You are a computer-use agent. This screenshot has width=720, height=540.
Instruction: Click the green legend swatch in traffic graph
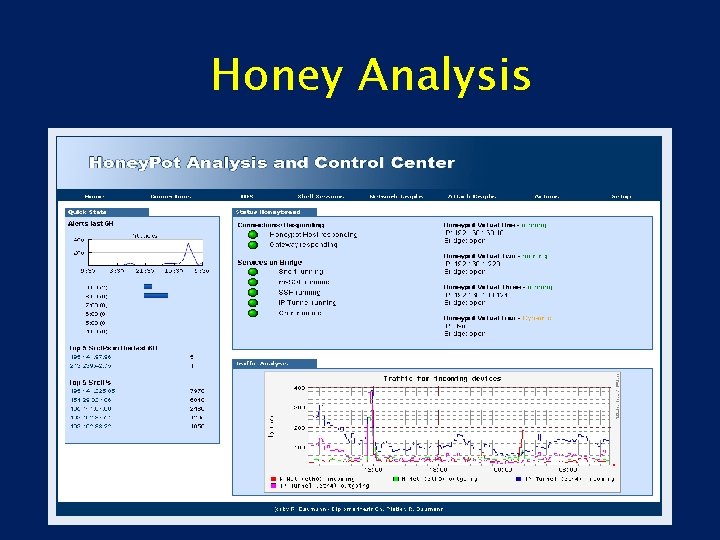coord(396,479)
